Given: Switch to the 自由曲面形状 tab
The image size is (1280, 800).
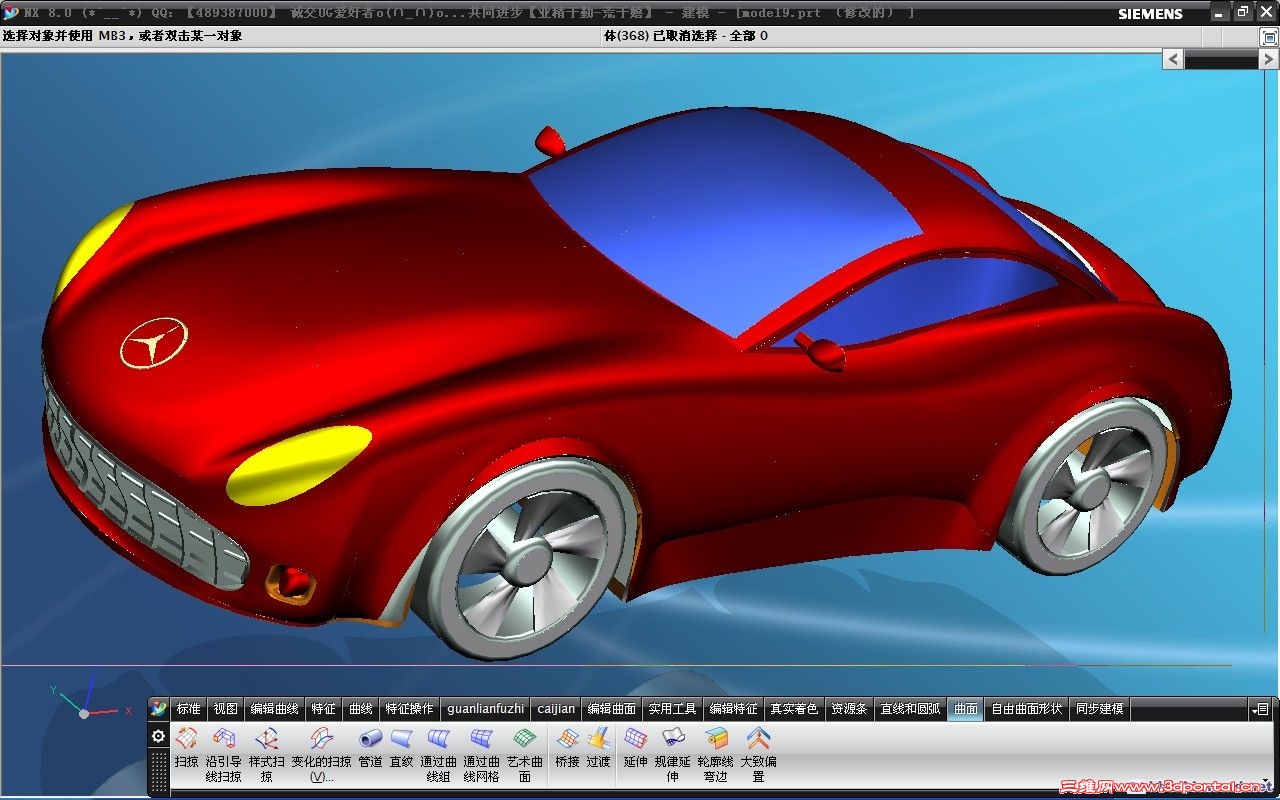Looking at the screenshot, I should tap(1027, 709).
